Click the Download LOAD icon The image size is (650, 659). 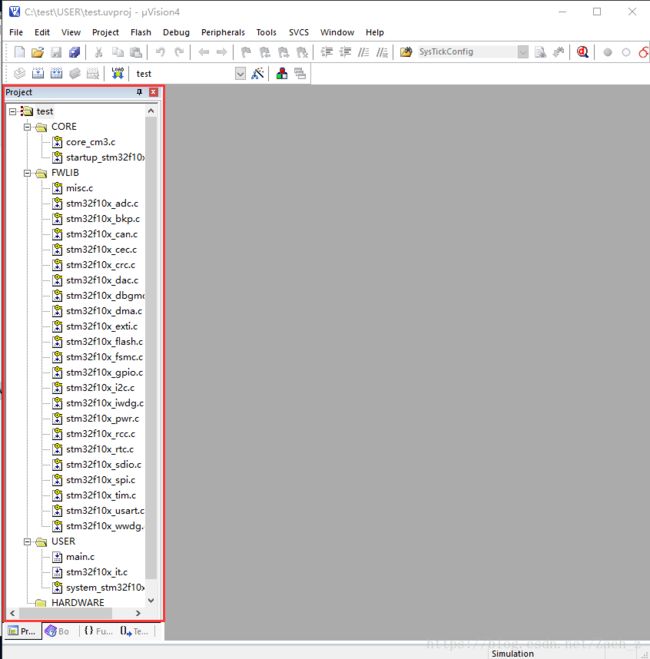point(118,73)
